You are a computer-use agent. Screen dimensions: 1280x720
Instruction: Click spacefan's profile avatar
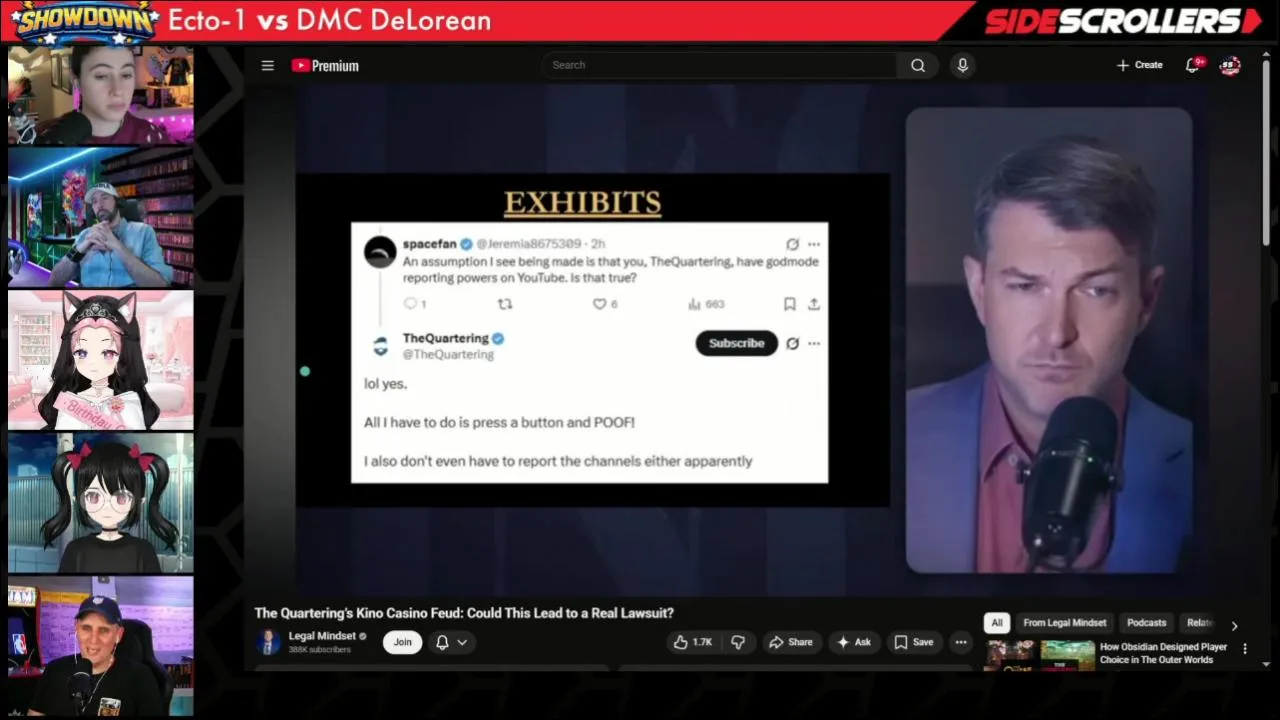(x=380, y=252)
